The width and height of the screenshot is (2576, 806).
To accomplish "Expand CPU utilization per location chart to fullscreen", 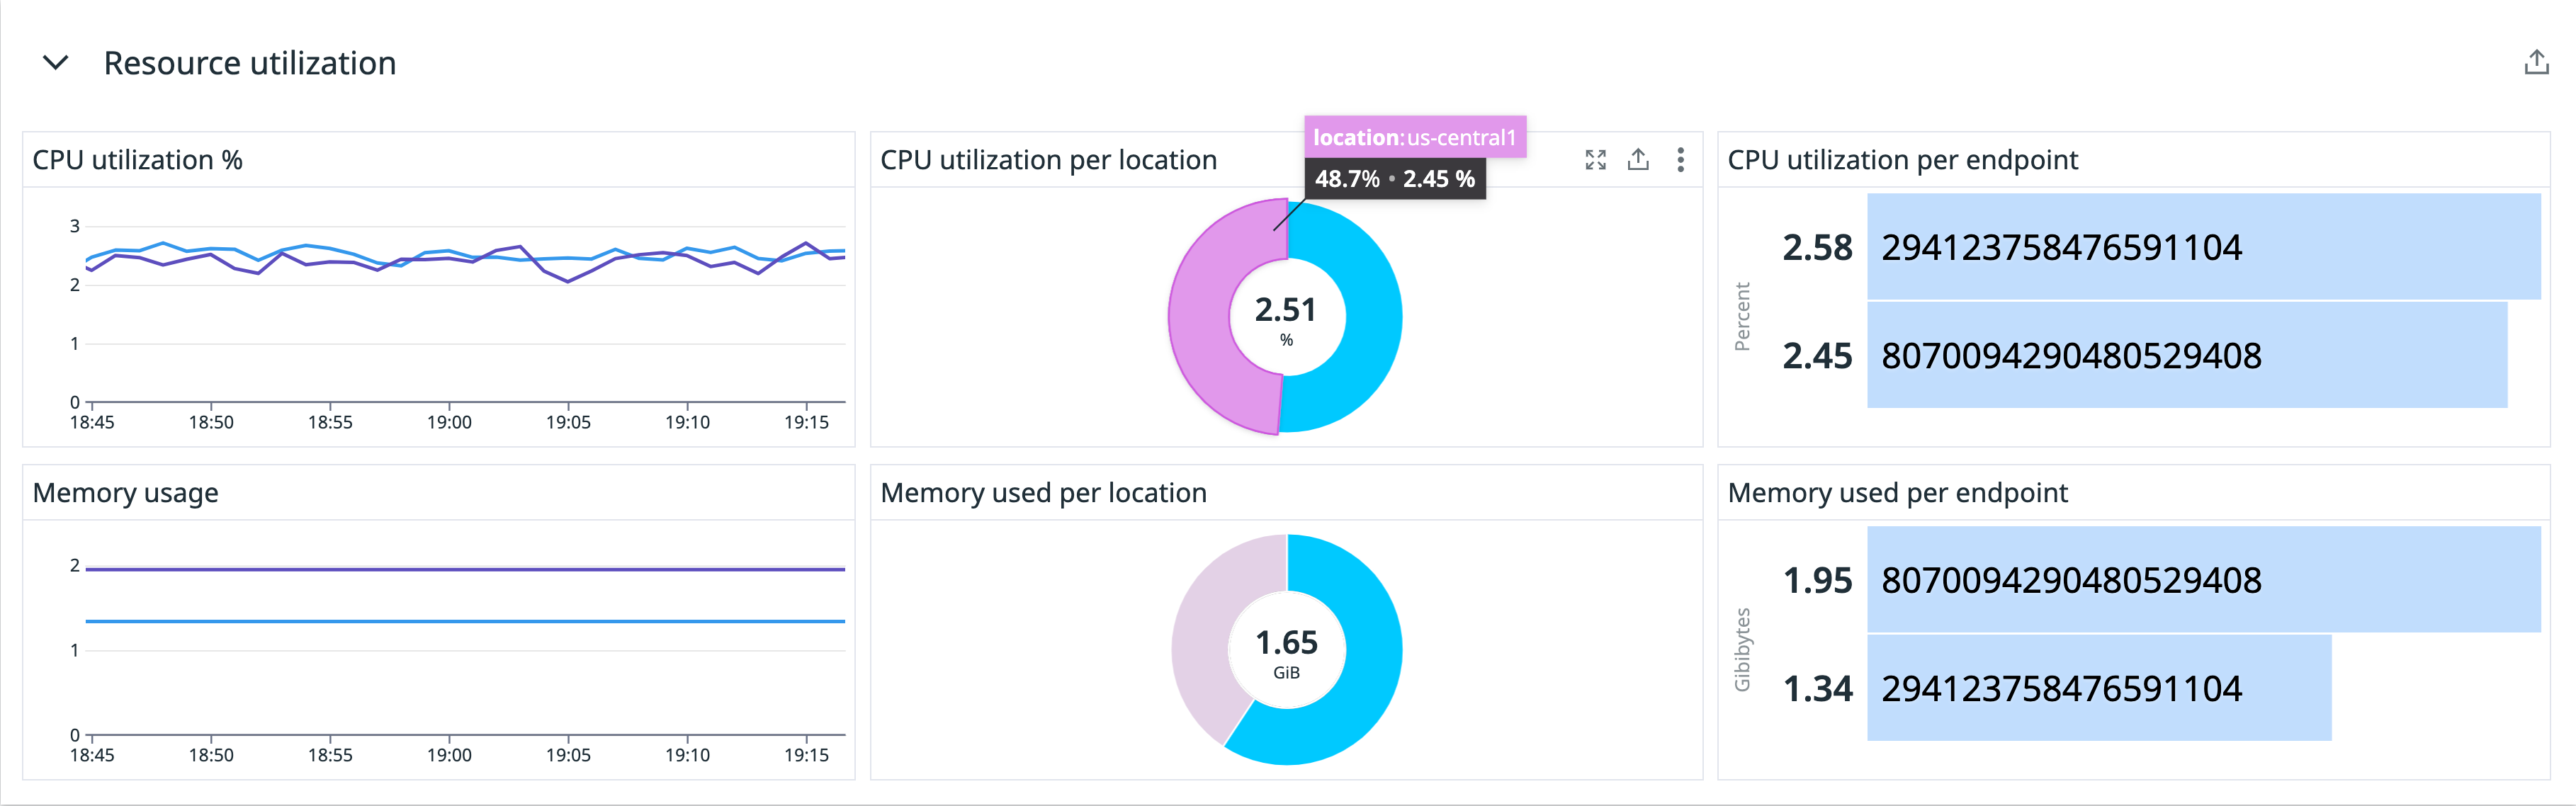I will [x=1596, y=159].
